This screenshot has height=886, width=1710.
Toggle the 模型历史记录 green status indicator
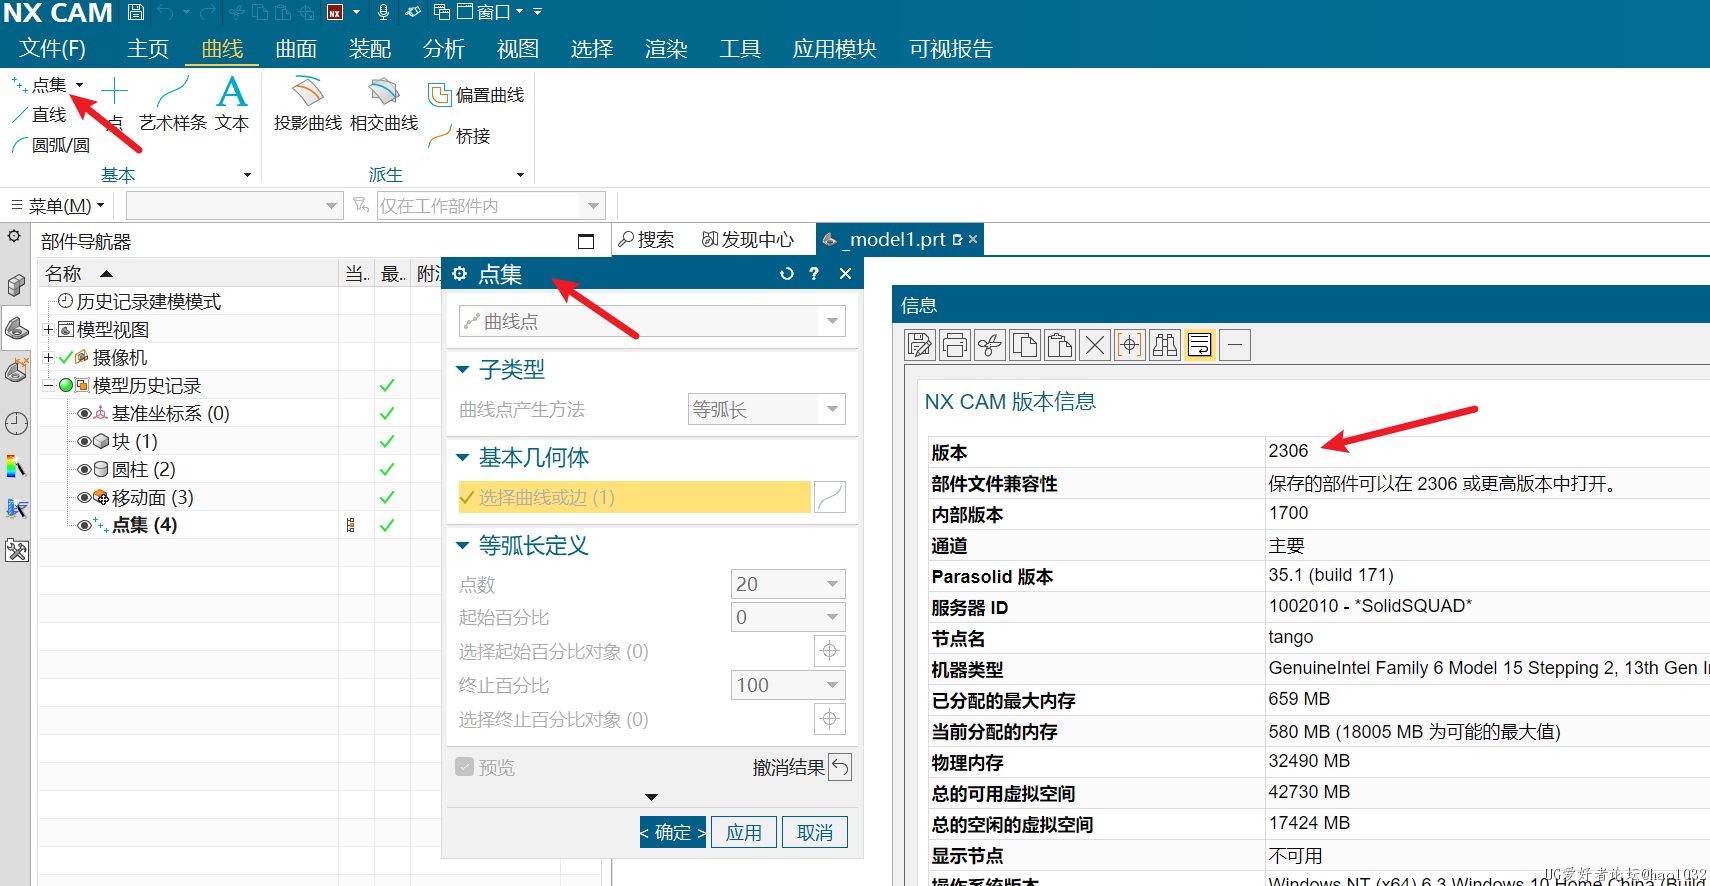tap(66, 385)
